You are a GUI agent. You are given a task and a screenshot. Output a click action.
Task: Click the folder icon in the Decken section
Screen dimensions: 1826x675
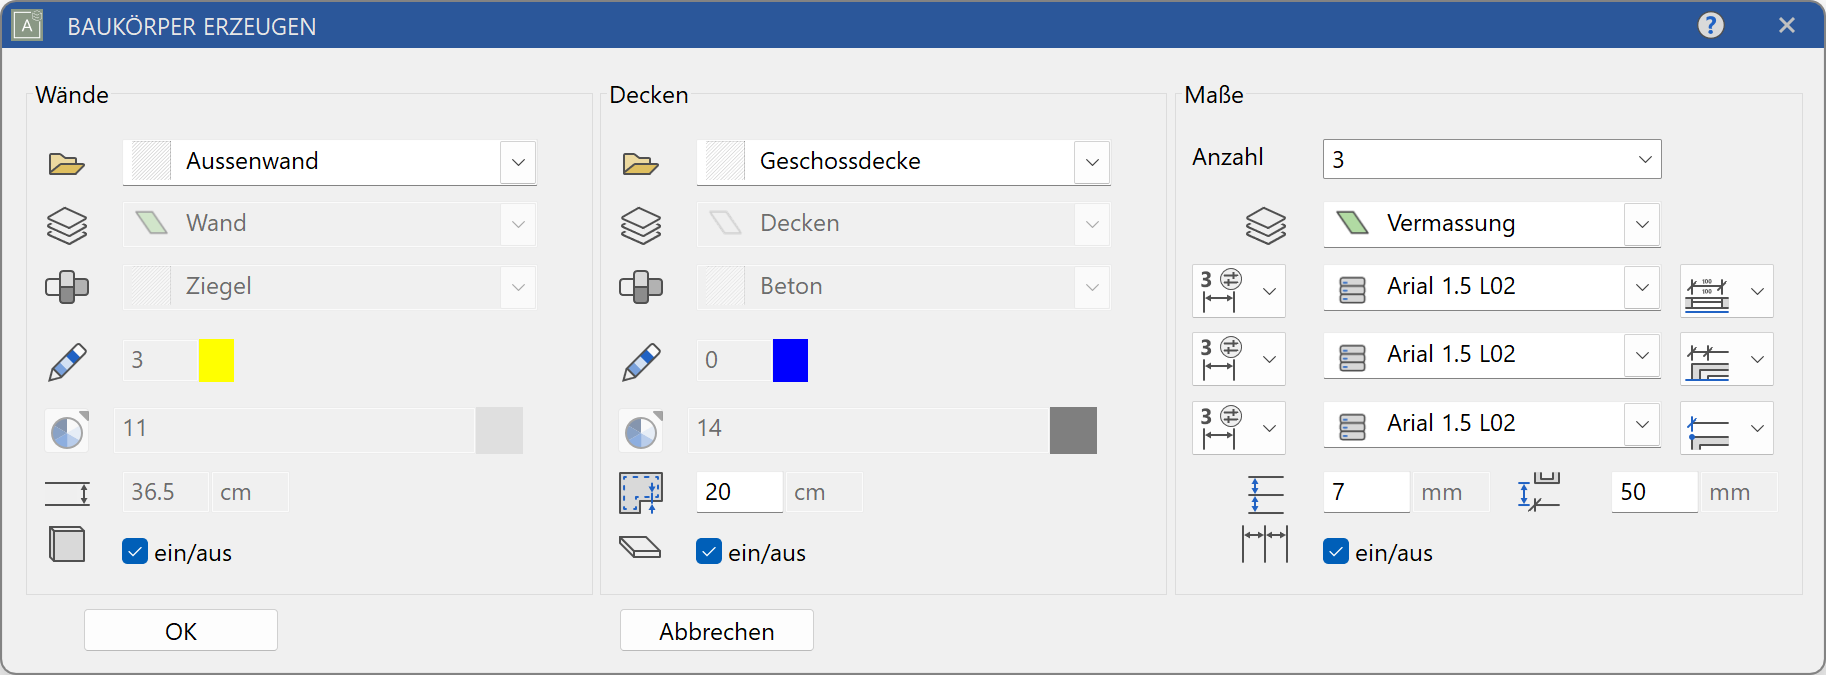(640, 163)
